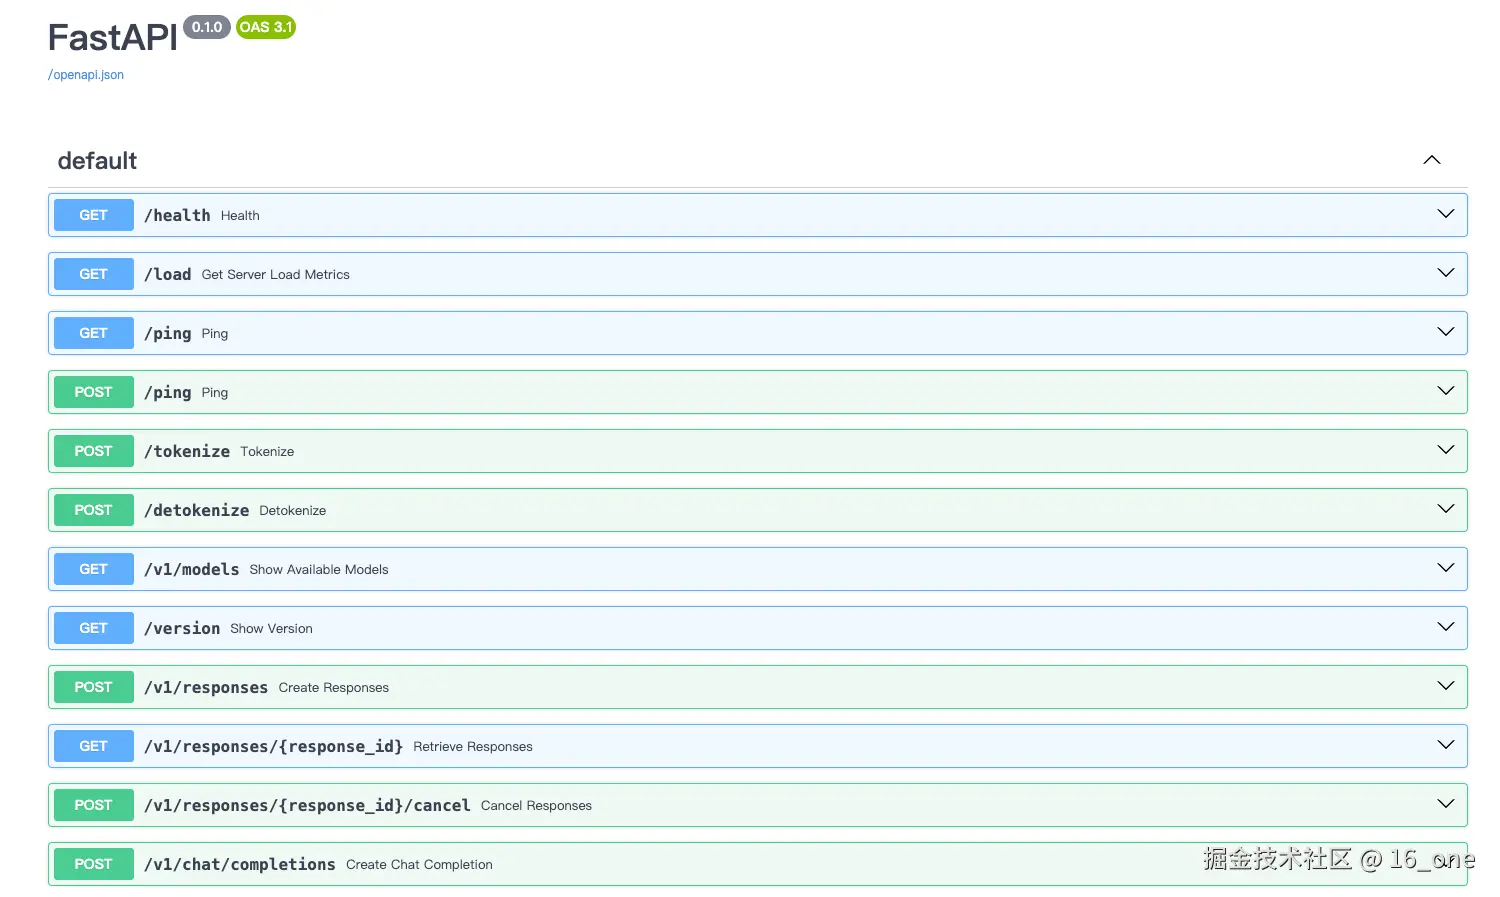Image resolution: width=1500 pixels, height=897 pixels.
Task: Select the /v1/models path text
Action: 191,569
